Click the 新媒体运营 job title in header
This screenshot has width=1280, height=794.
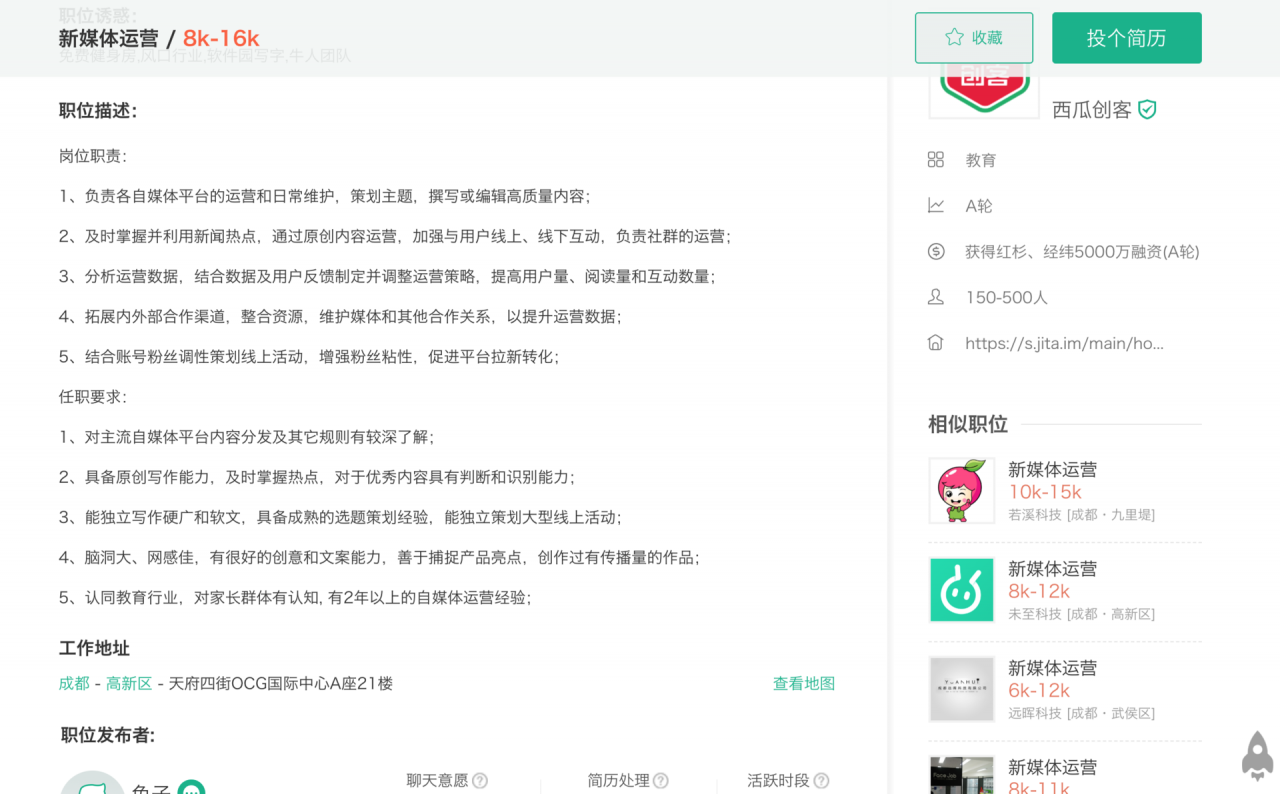click(108, 38)
